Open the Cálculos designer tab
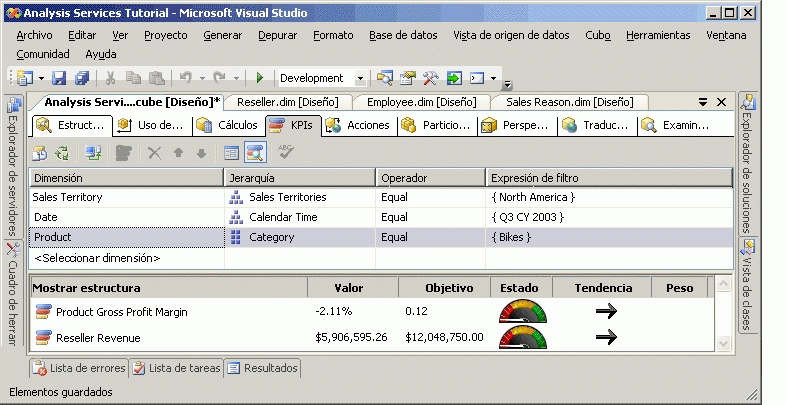This screenshot has width=786, height=405. pos(228,125)
